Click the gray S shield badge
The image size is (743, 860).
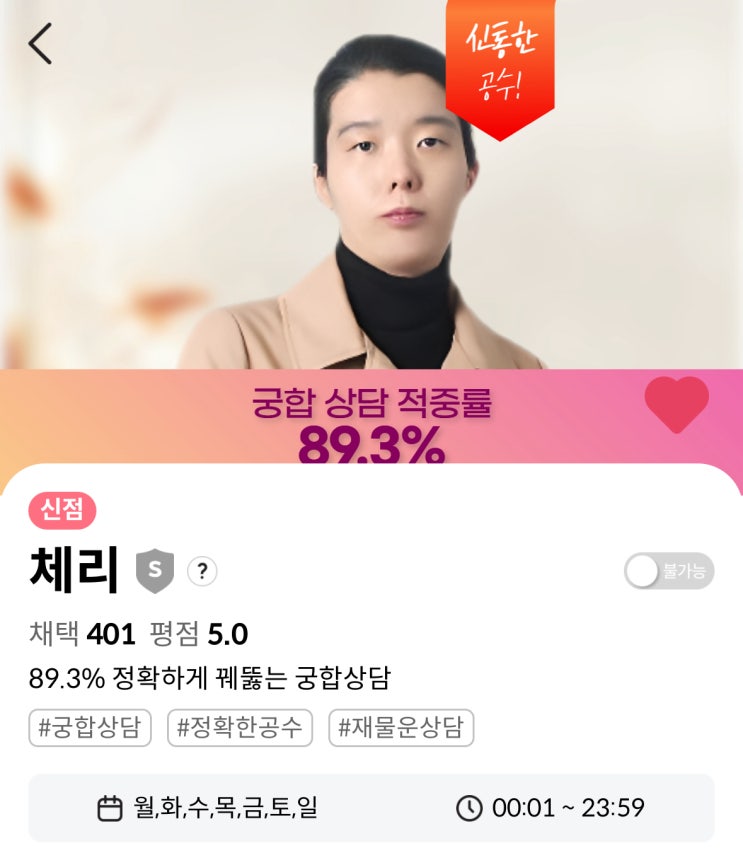155,570
